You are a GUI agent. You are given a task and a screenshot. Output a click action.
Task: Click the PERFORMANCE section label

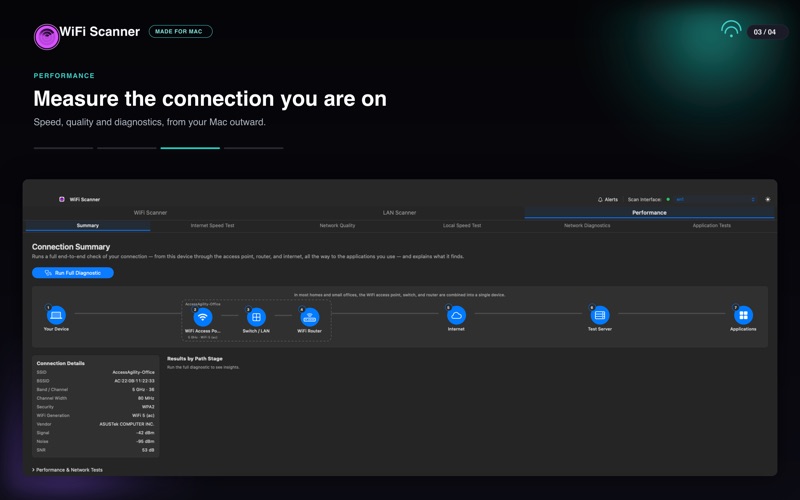[x=64, y=76]
